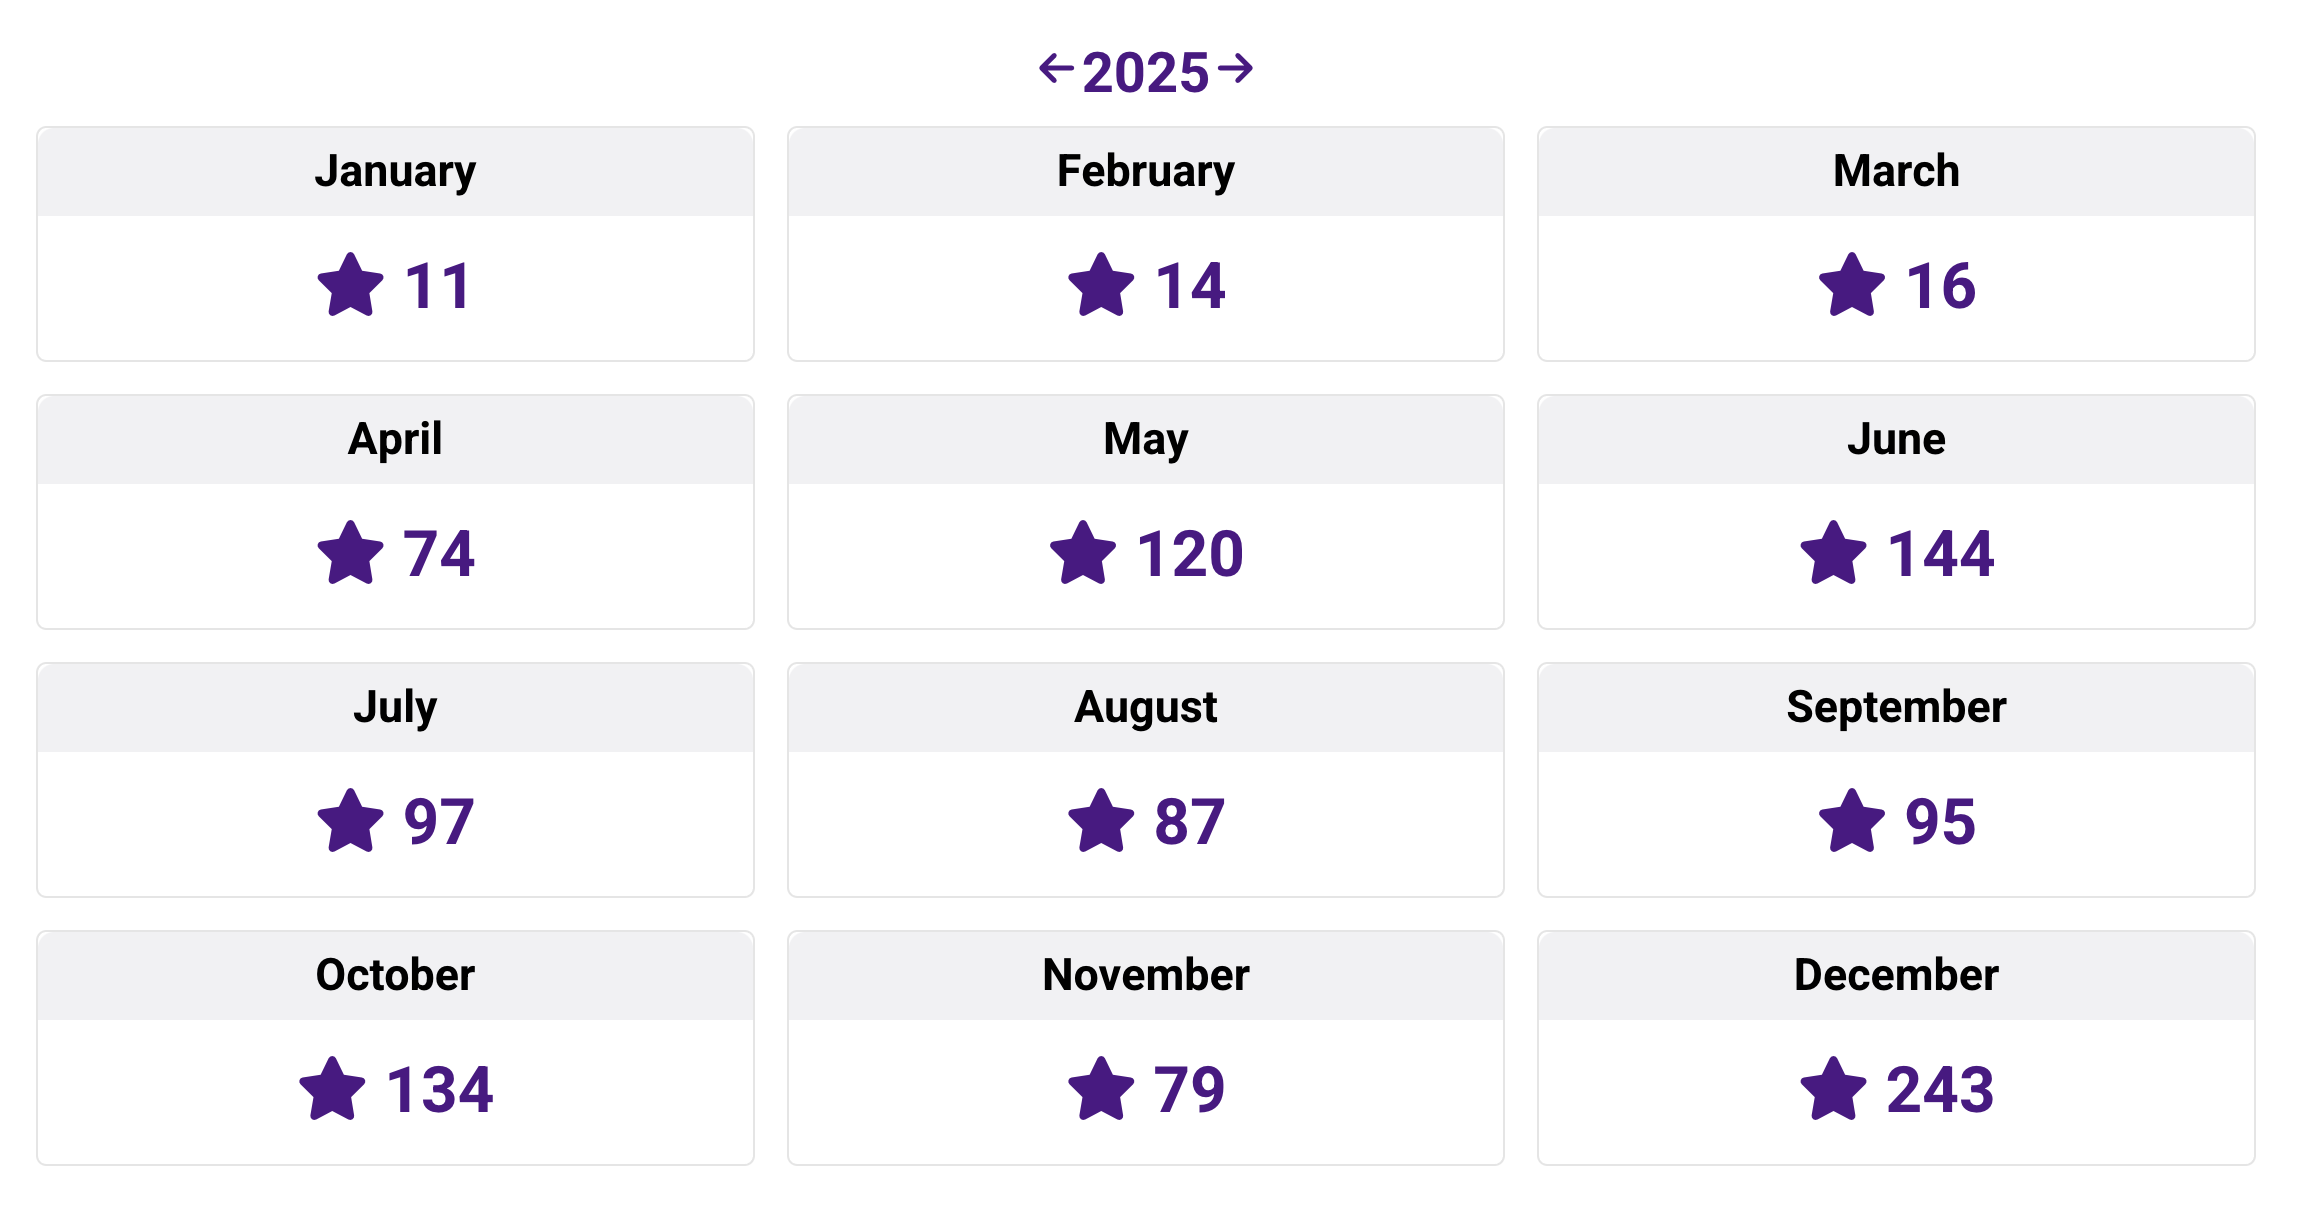
Task: Click the star icon for January
Action: [352, 287]
